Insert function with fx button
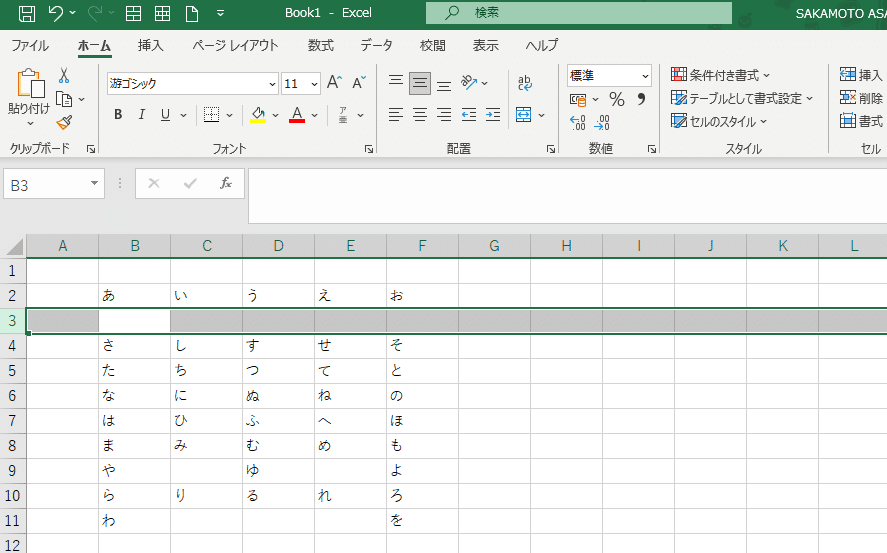This screenshot has height=553, width=887. tap(226, 183)
